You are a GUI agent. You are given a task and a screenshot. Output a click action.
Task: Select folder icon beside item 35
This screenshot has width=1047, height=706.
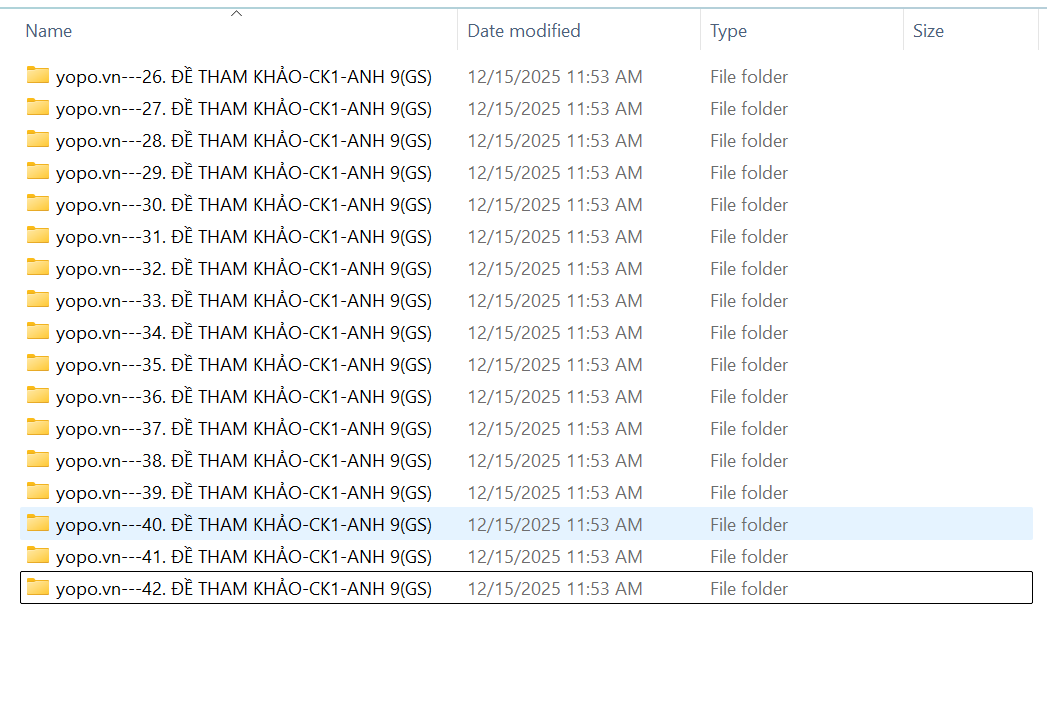[x=38, y=364]
